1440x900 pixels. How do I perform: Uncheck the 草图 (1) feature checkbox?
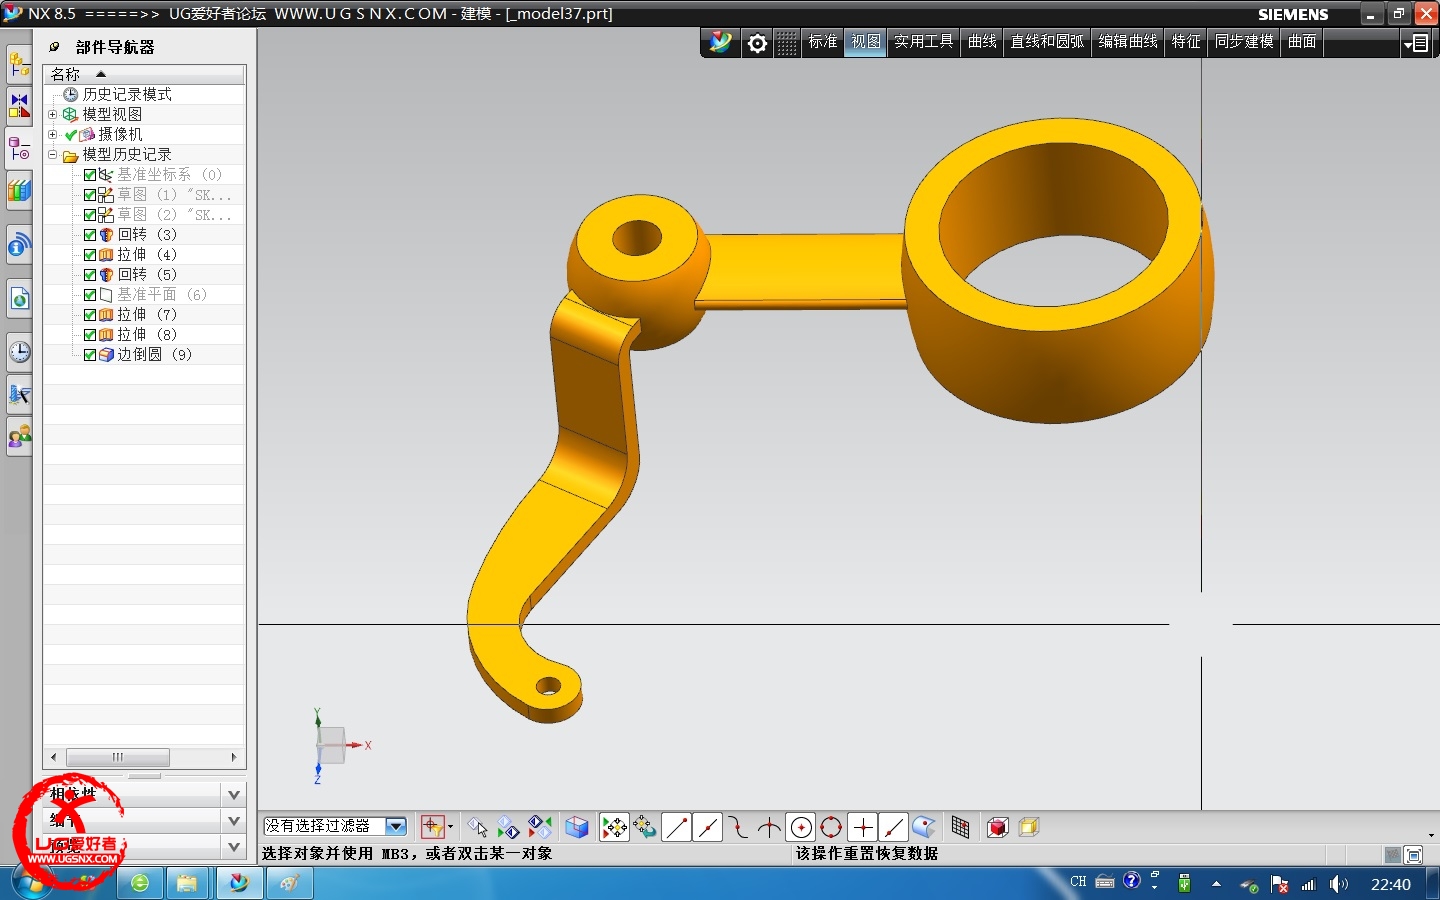click(90, 195)
